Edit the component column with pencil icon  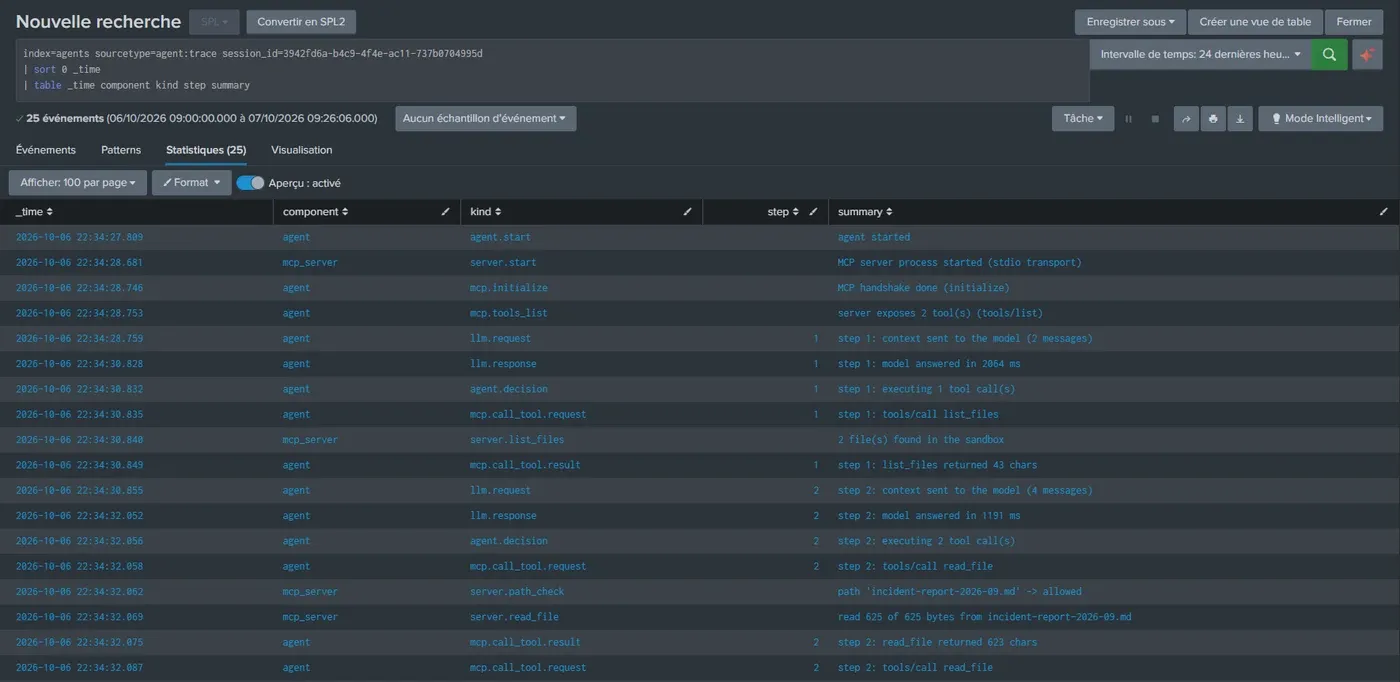click(x=446, y=212)
